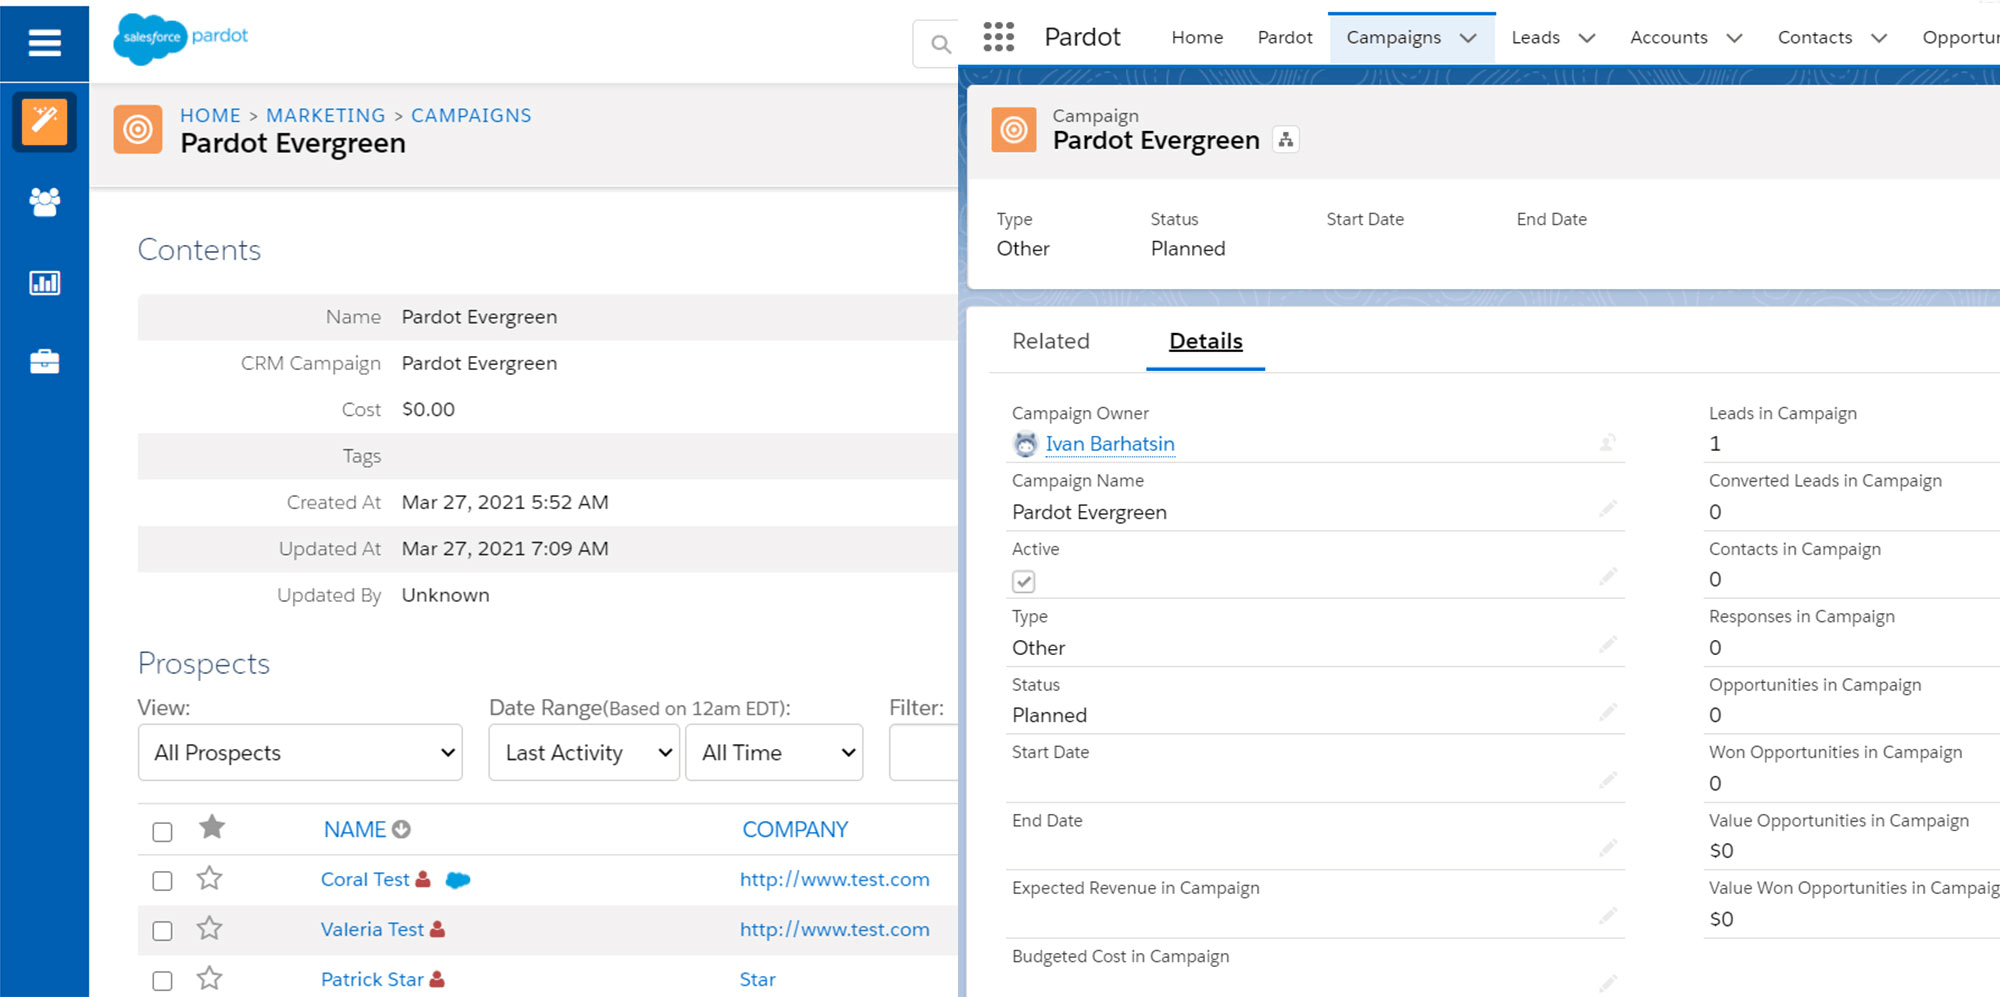Open the Admin briefcase icon in sidebar
This screenshot has height=997, width=2000.
point(45,361)
